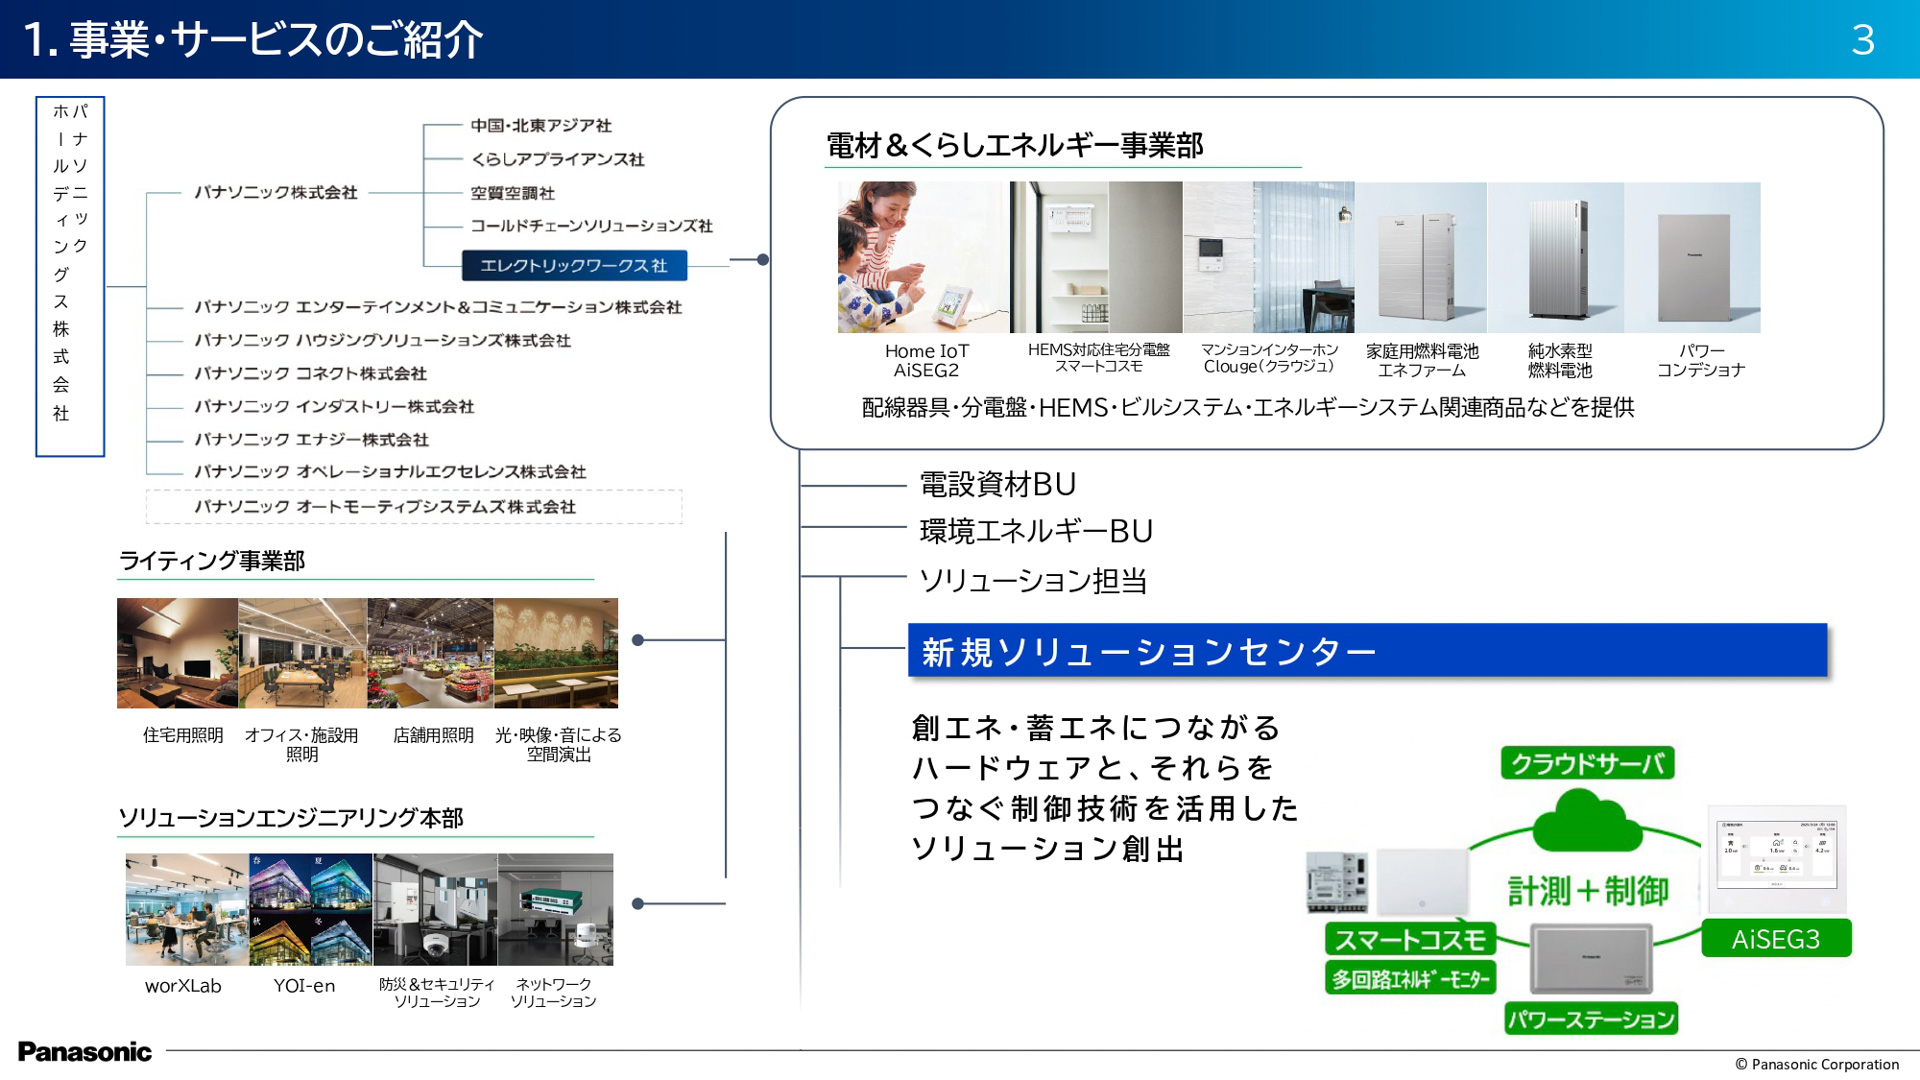
Task: Expand the パナソニック オートモーティブシステムズ株式会社 node
Action: pos(383,508)
